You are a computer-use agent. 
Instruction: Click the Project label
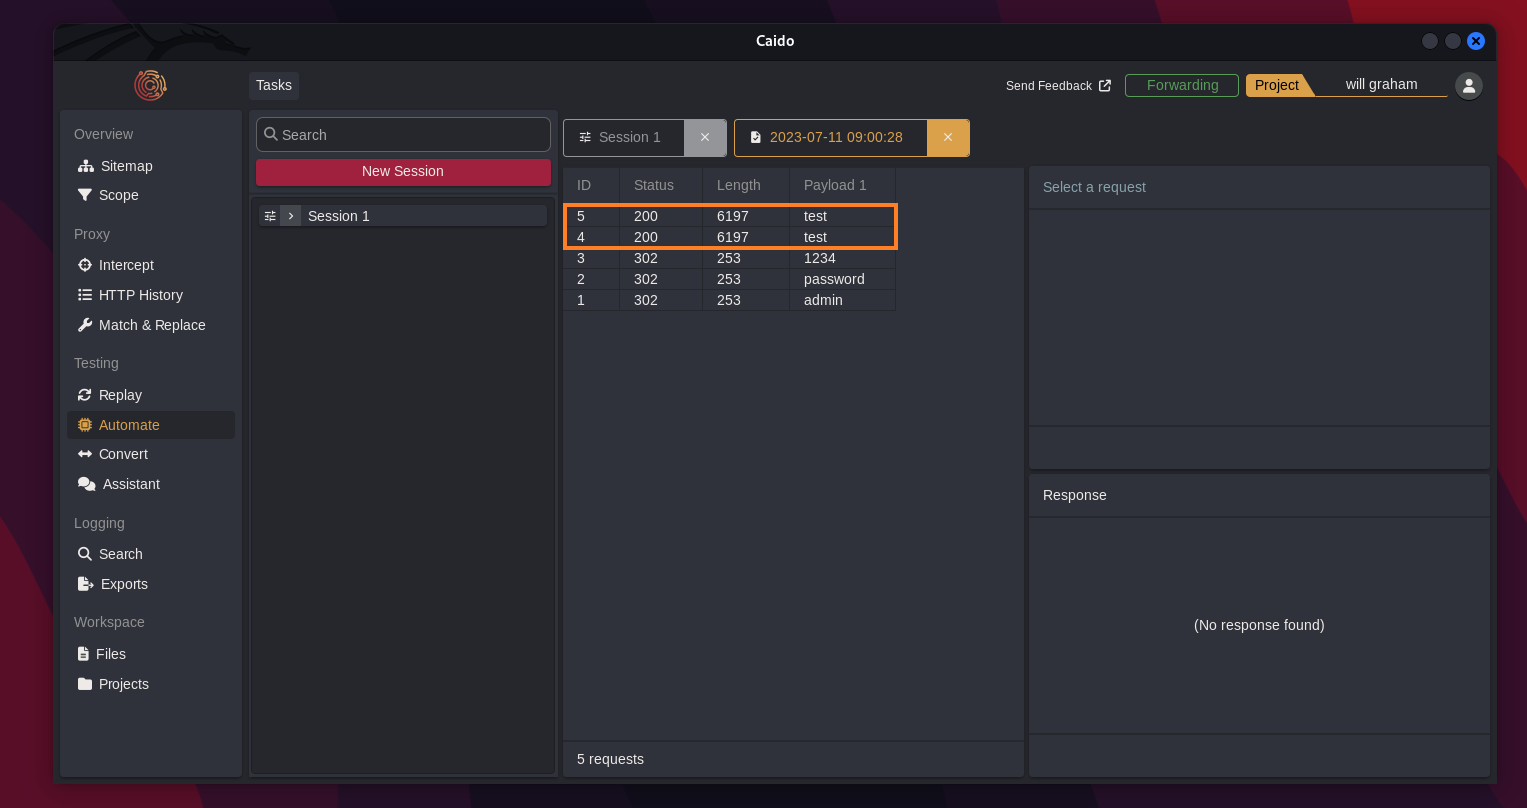click(x=1277, y=85)
